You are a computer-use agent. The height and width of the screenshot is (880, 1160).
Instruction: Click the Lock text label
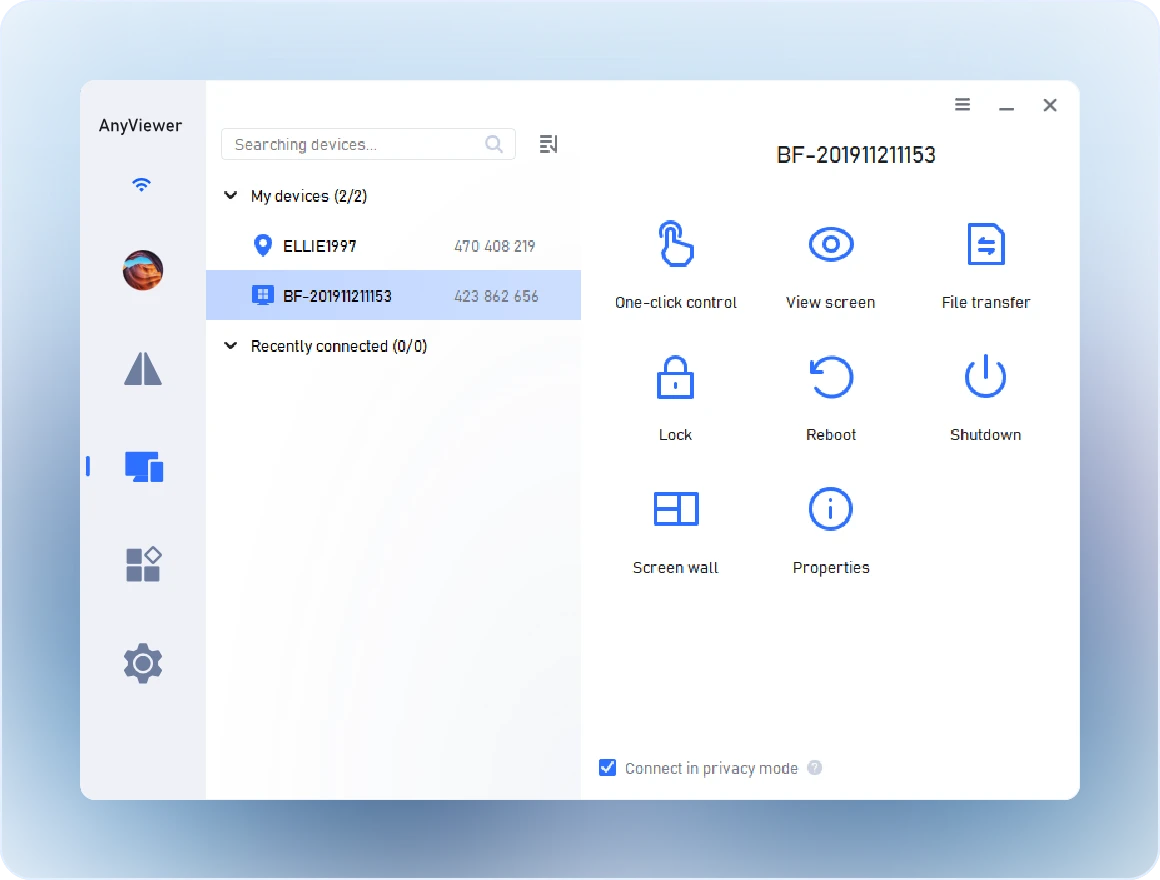pyautogui.click(x=675, y=435)
